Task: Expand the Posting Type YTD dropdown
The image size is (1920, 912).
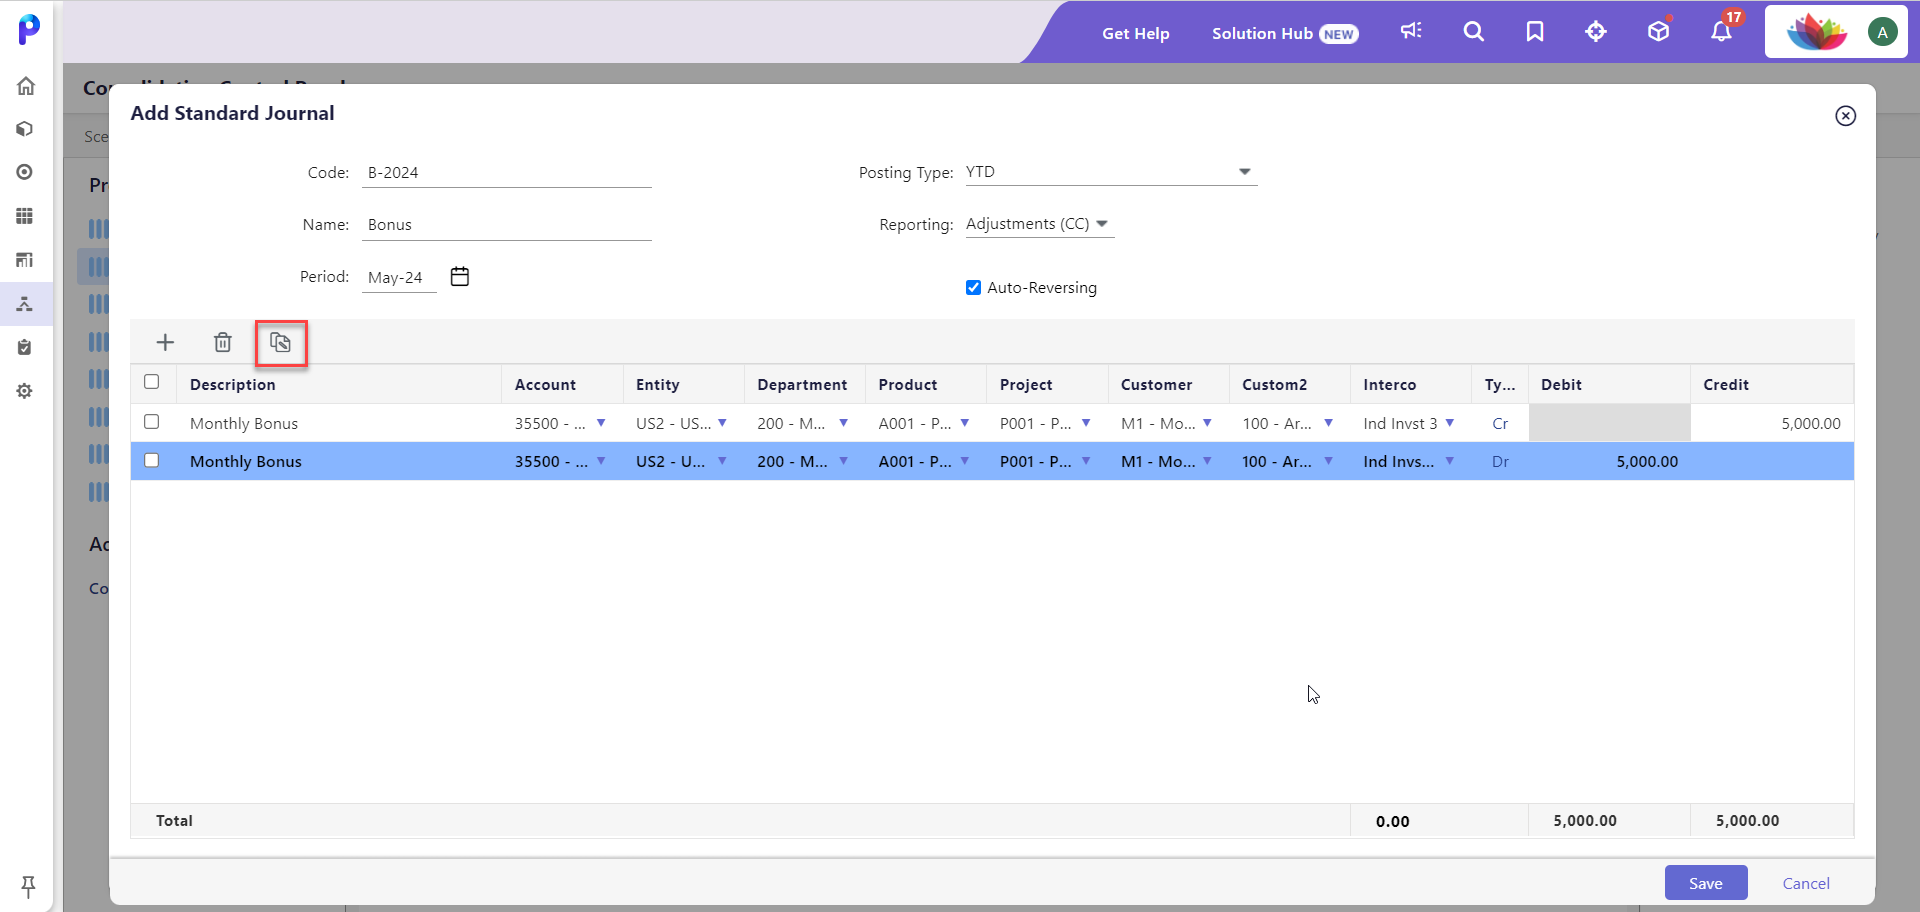Action: click(x=1244, y=172)
